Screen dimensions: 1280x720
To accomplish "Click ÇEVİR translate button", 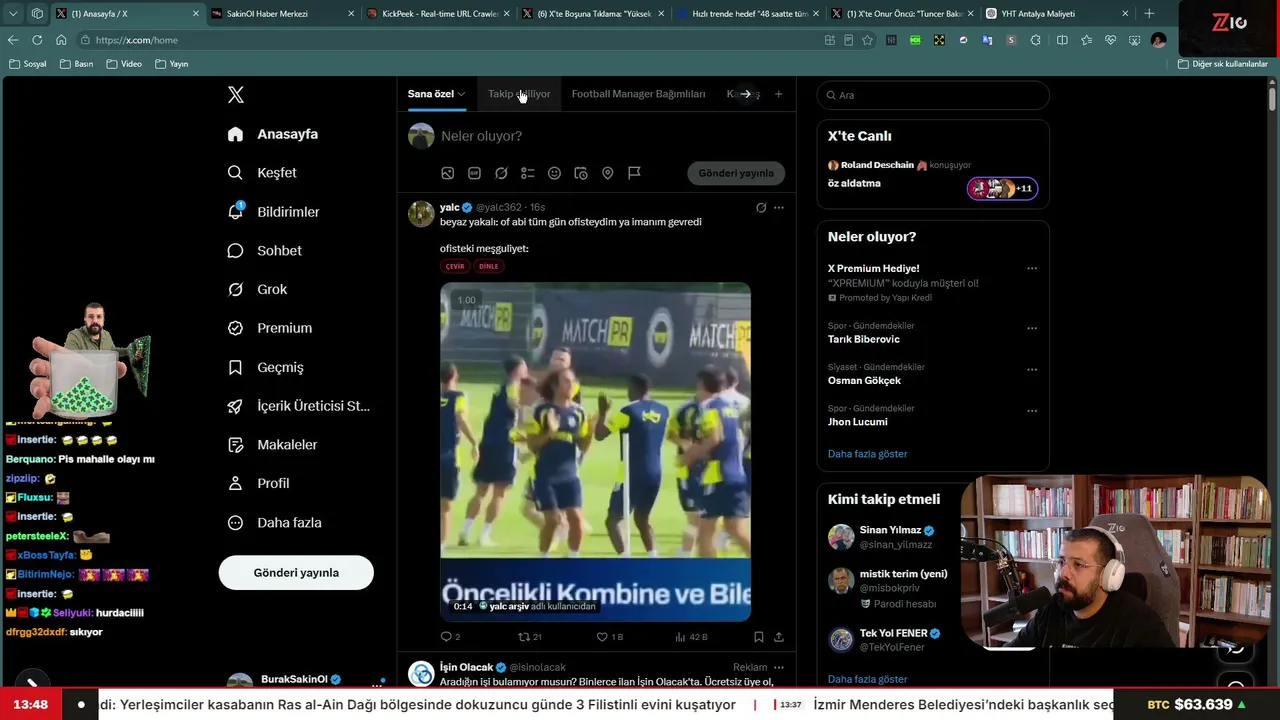I will coord(455,266).
